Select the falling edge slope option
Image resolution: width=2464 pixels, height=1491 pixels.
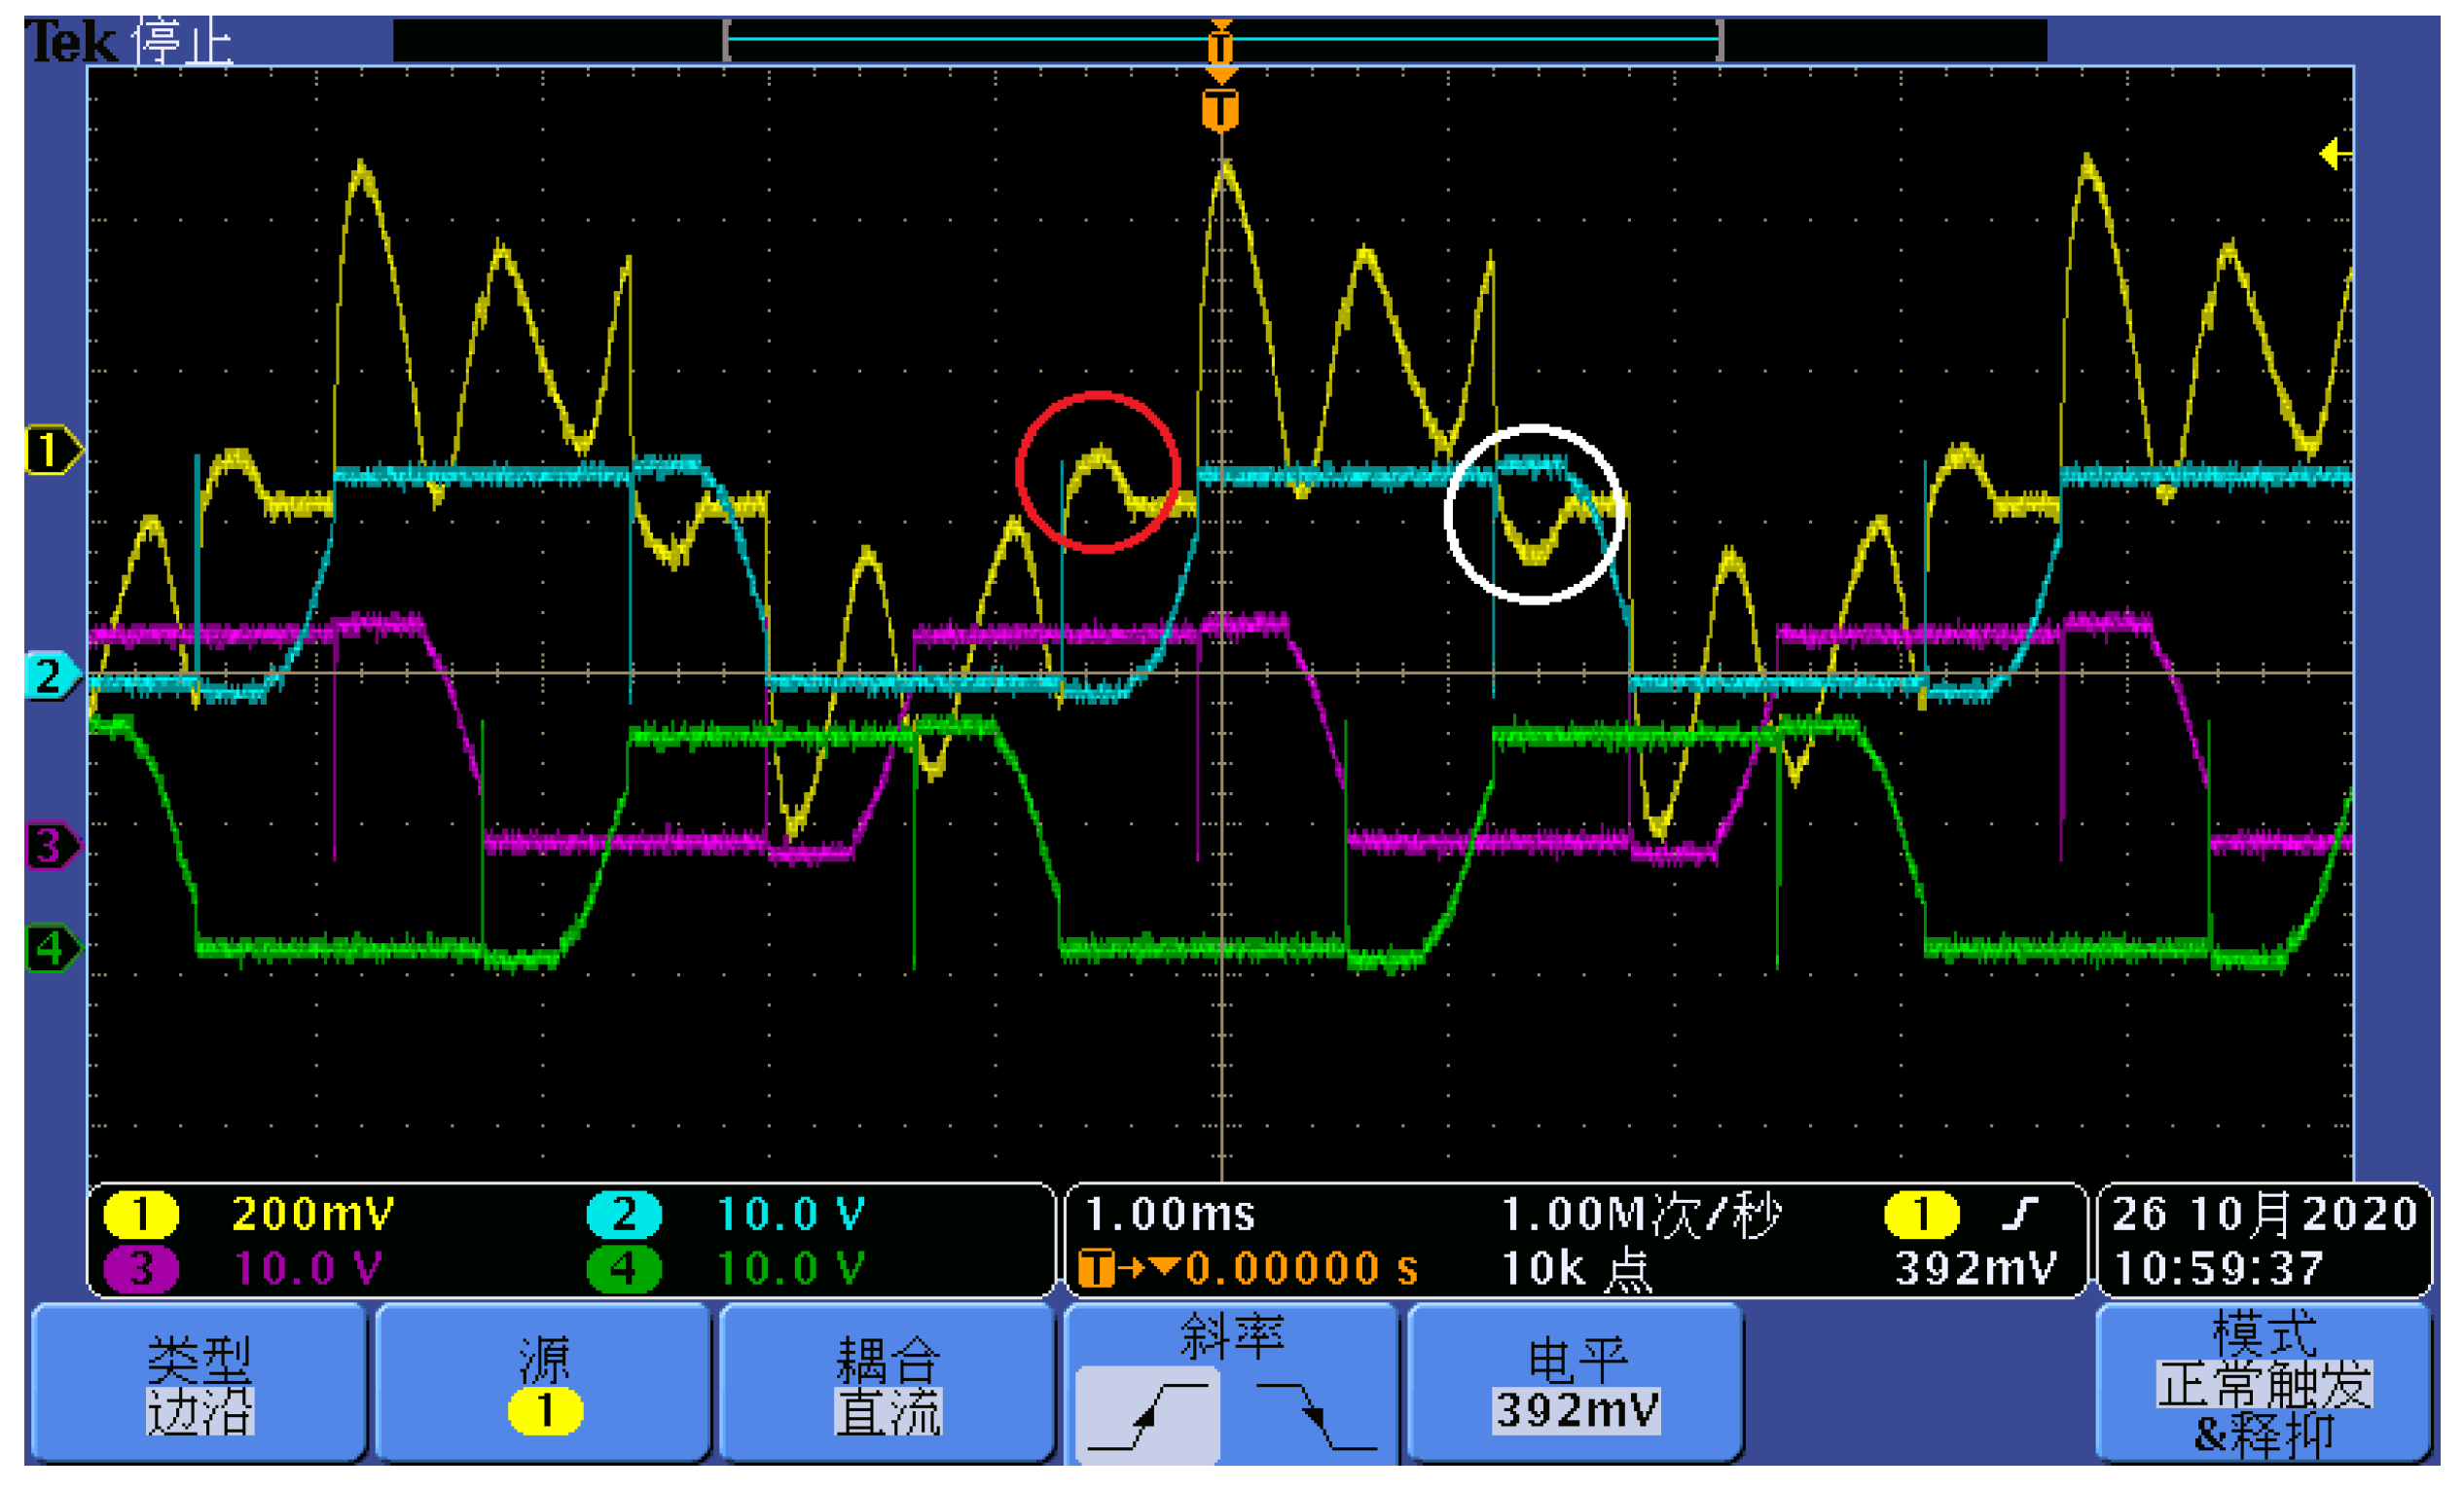click(x=1316, y=1414)
